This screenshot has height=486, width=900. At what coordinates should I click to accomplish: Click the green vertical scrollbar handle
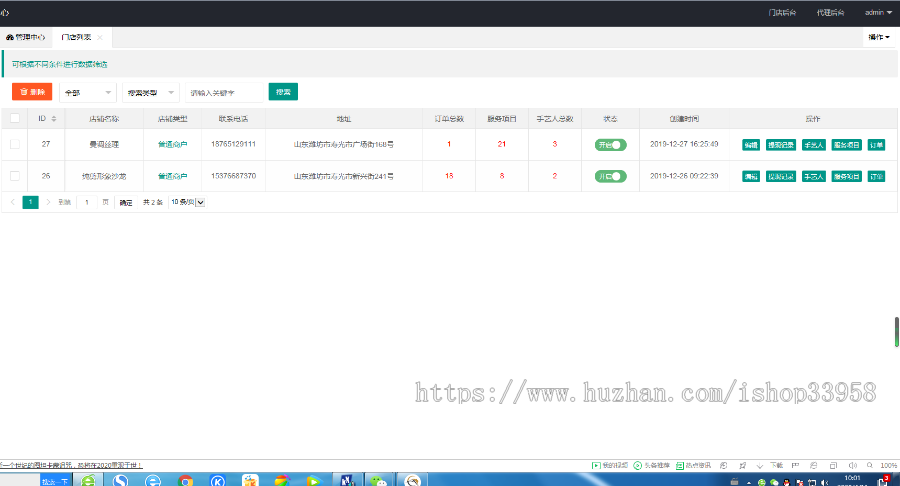[x=897, y=332]
